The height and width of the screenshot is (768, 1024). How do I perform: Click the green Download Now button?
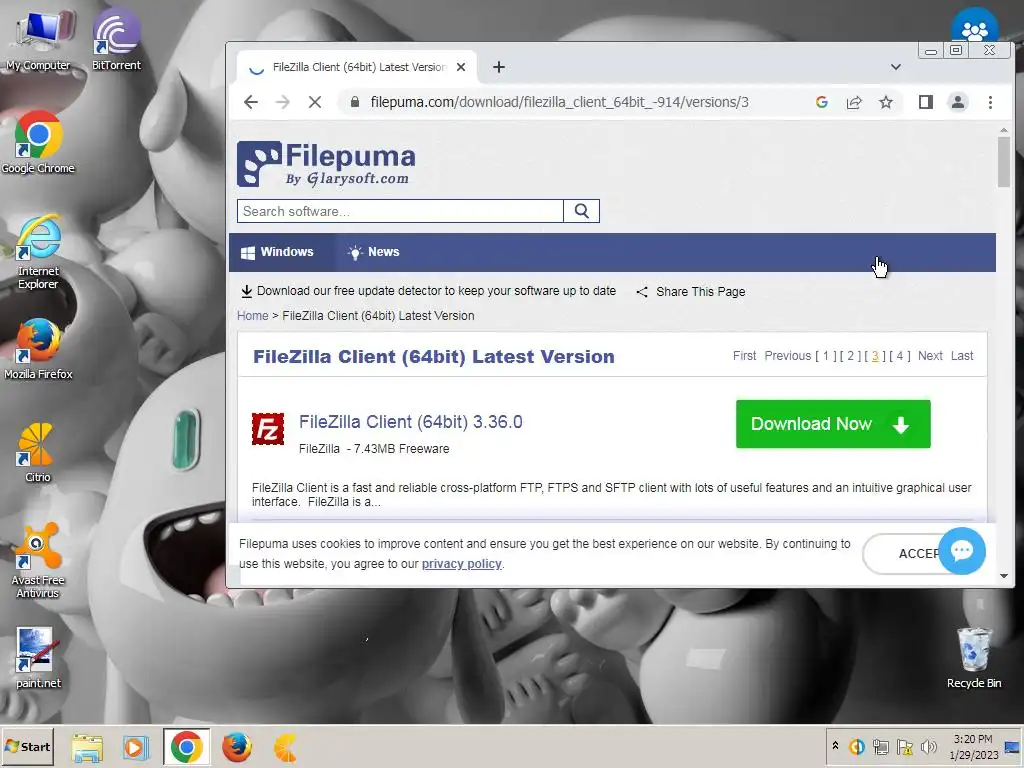click(833, 424)
